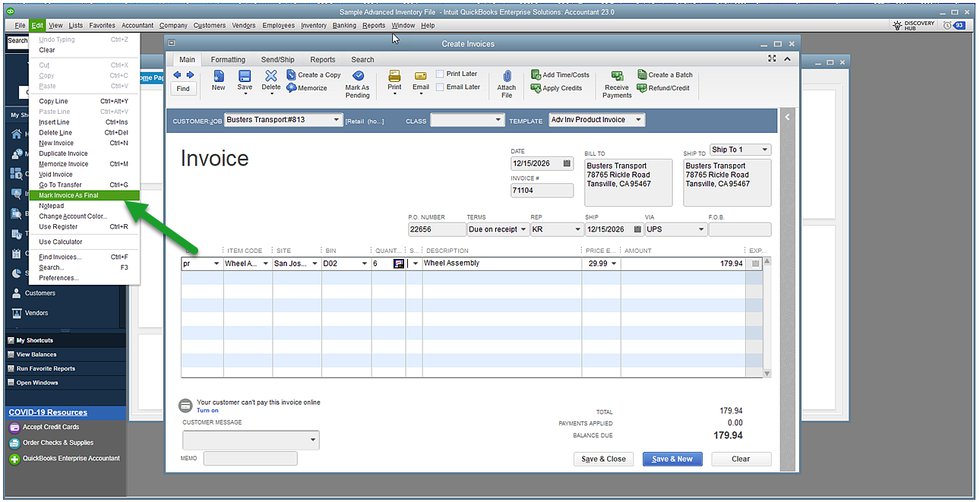
Task: Enable the Email Later checkbox
Action: pyautogui.click(x=441, y=87)
